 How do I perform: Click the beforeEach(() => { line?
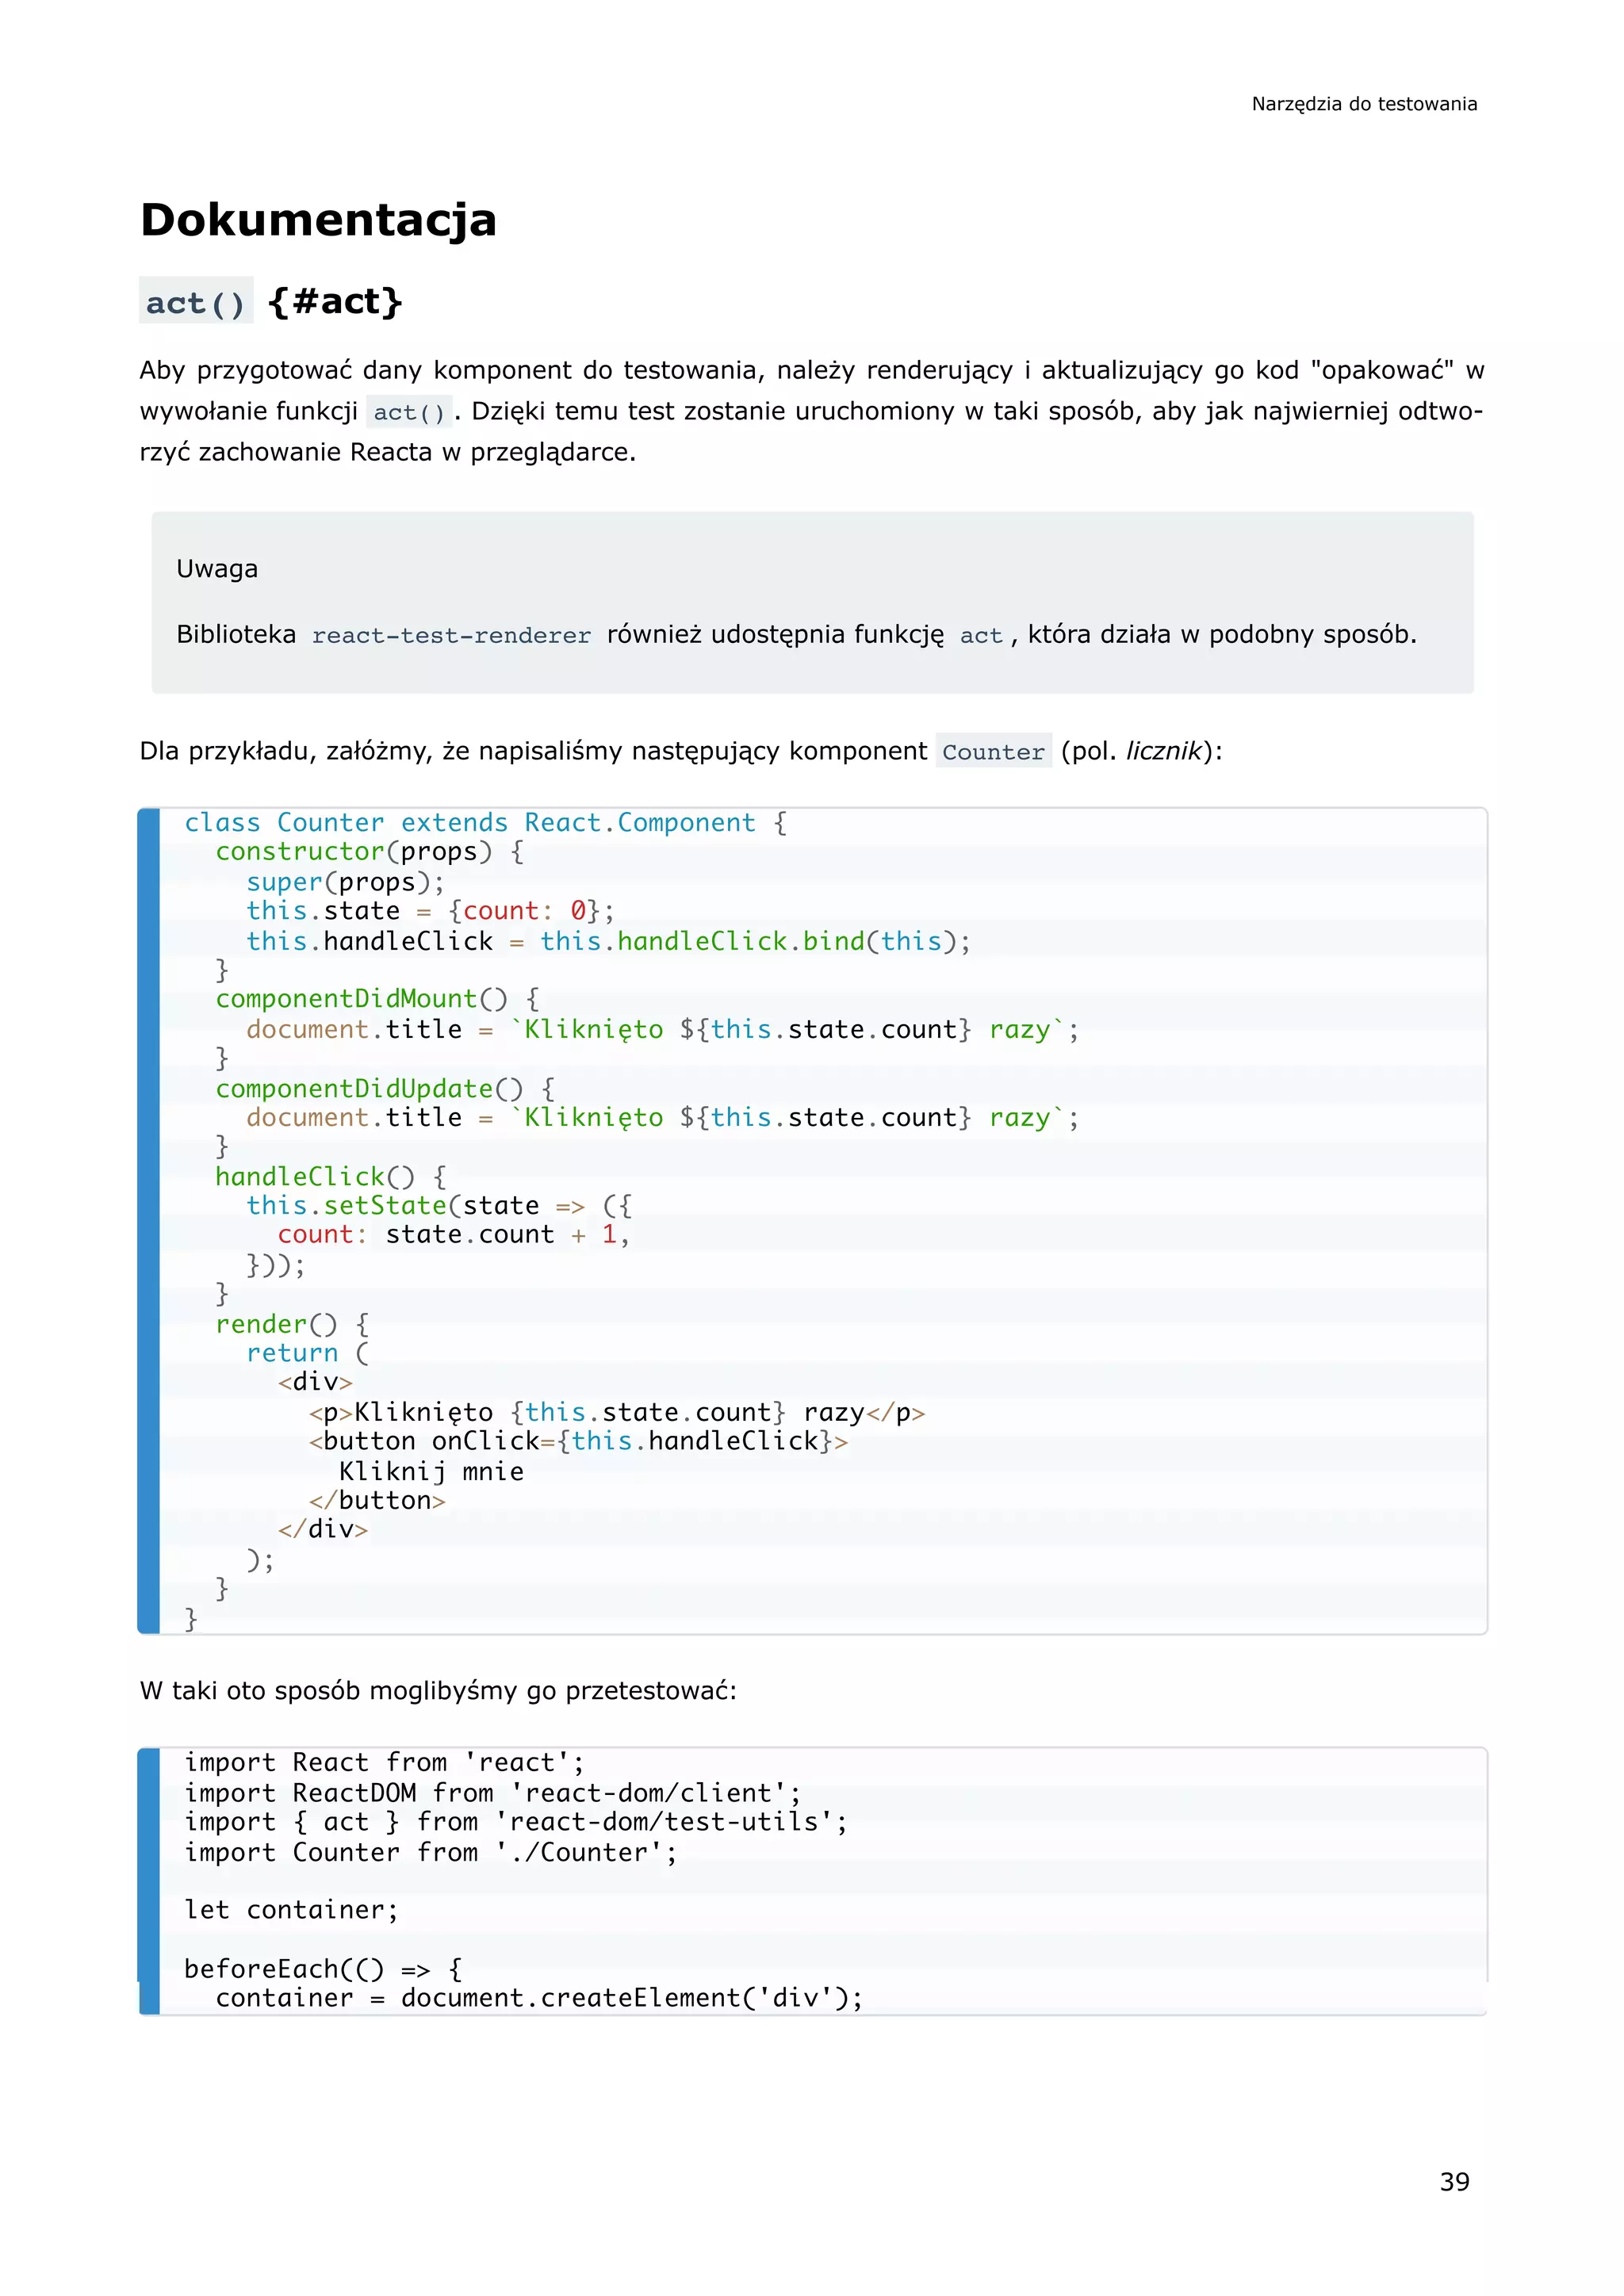click(x=323, y=1969)
